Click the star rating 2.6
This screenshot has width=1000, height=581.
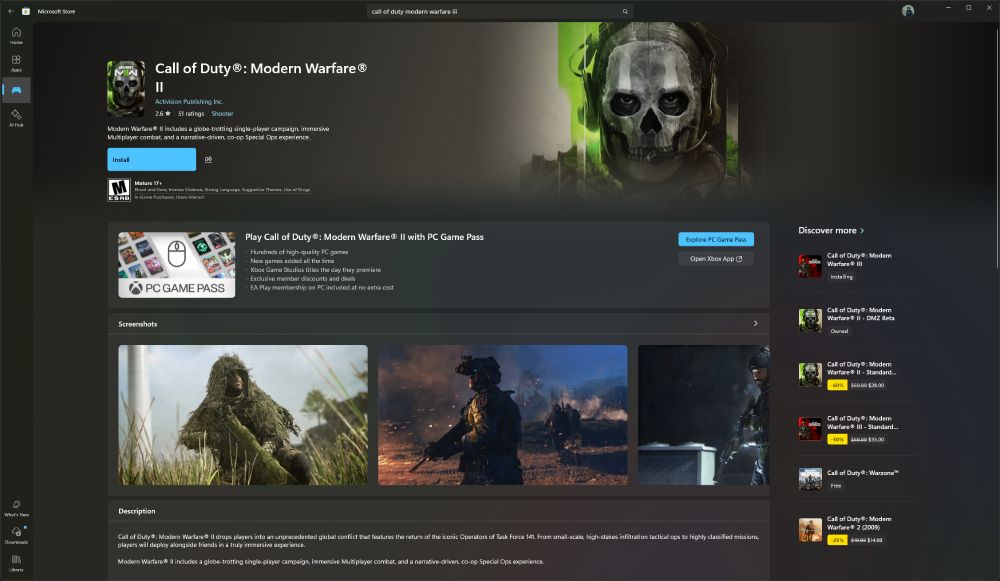[163, 114]
